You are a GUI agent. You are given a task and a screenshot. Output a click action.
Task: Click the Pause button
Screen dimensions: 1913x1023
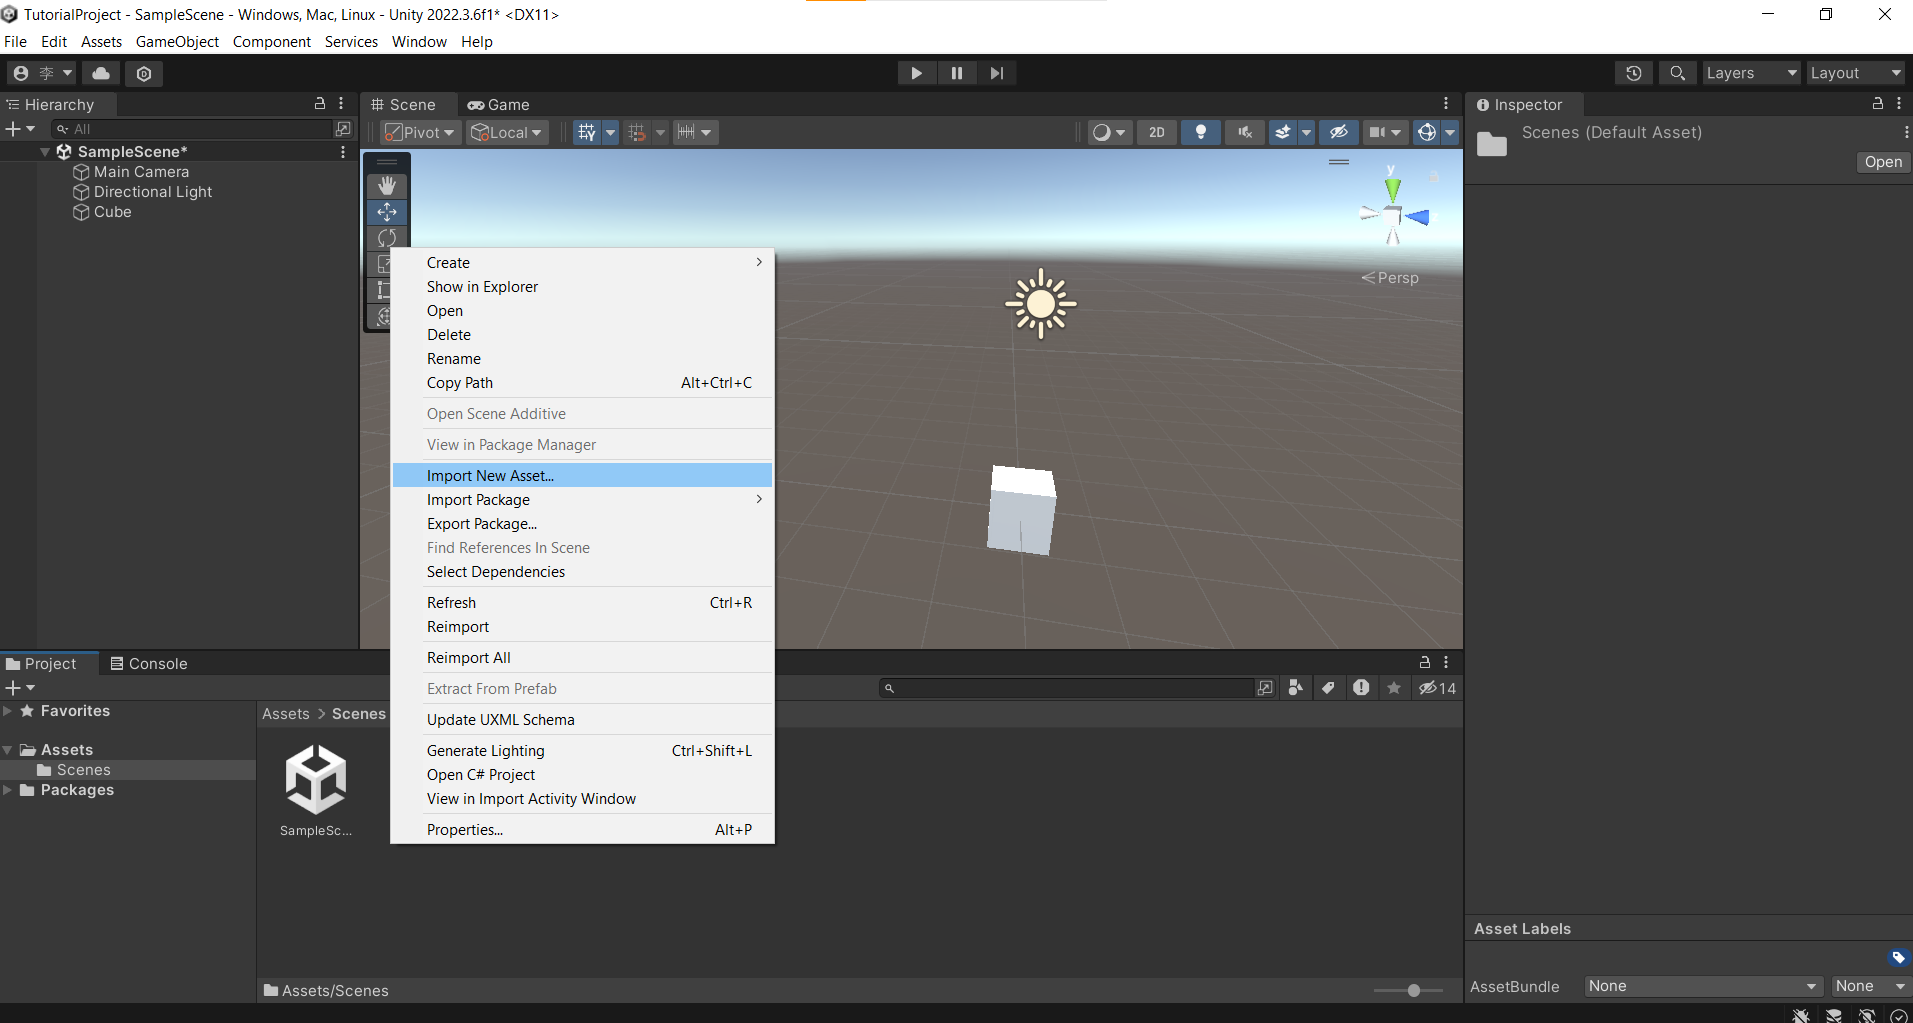(957, 73)
